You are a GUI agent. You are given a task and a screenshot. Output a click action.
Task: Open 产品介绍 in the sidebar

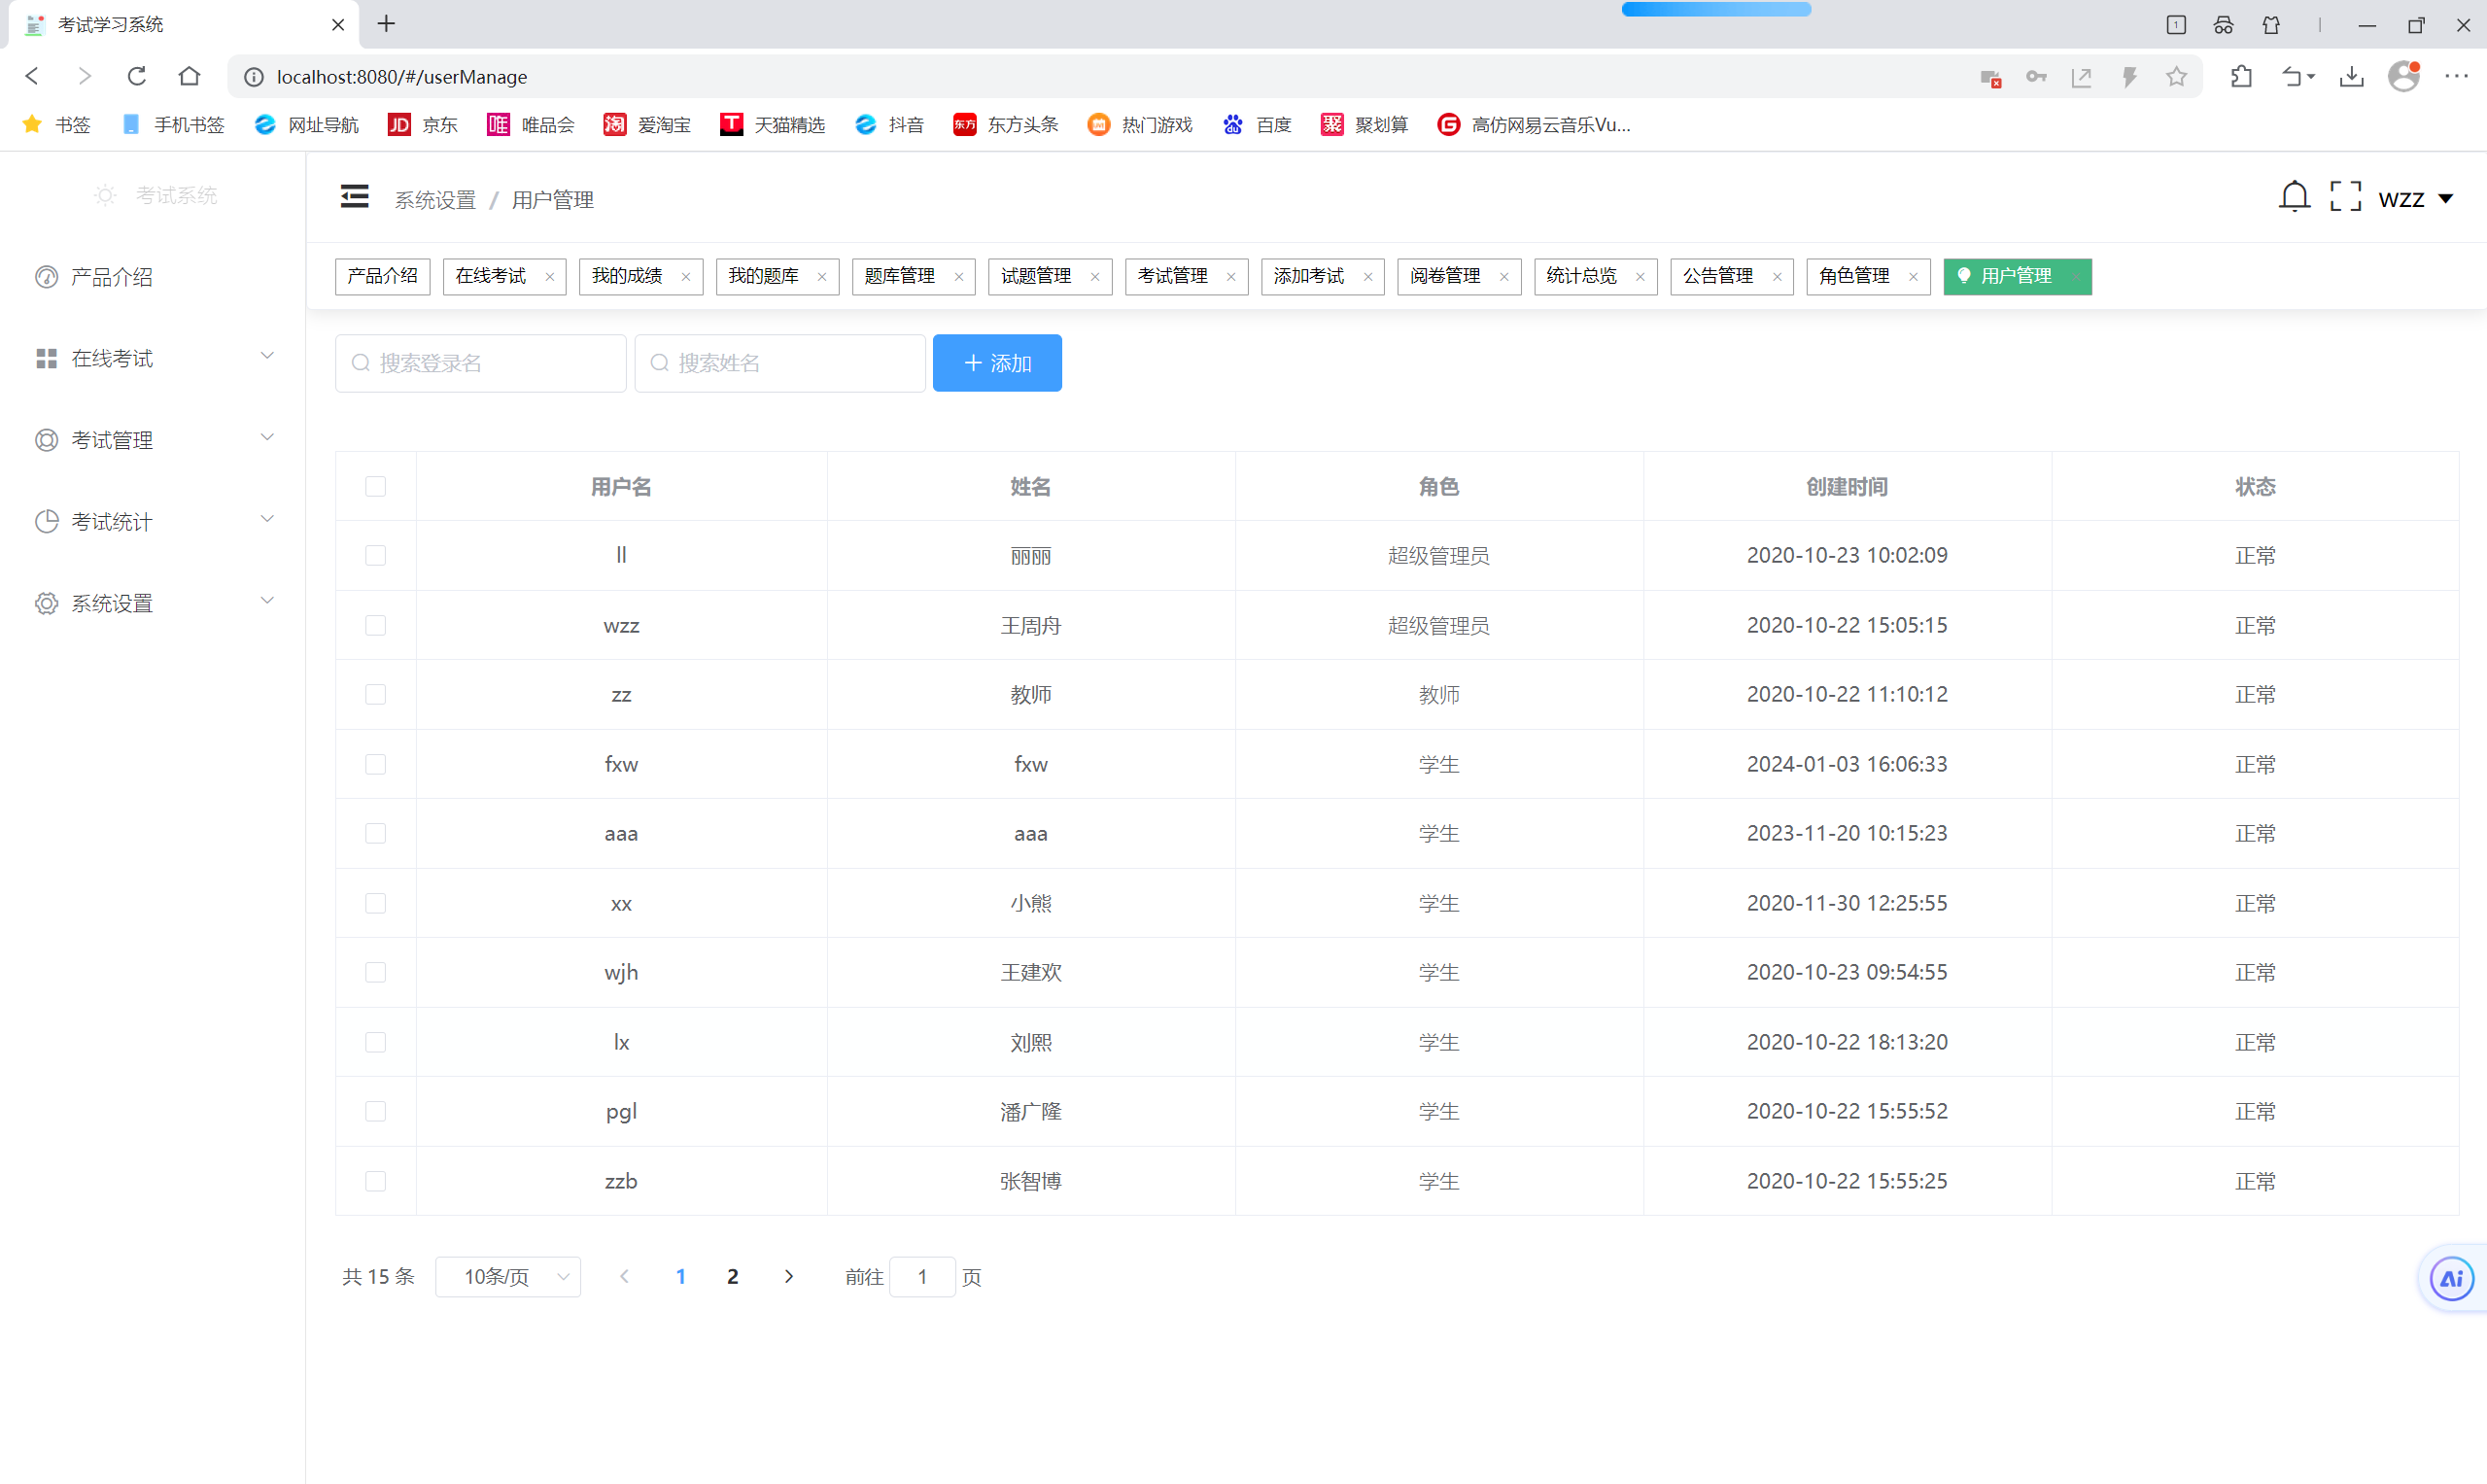(111, 277)
